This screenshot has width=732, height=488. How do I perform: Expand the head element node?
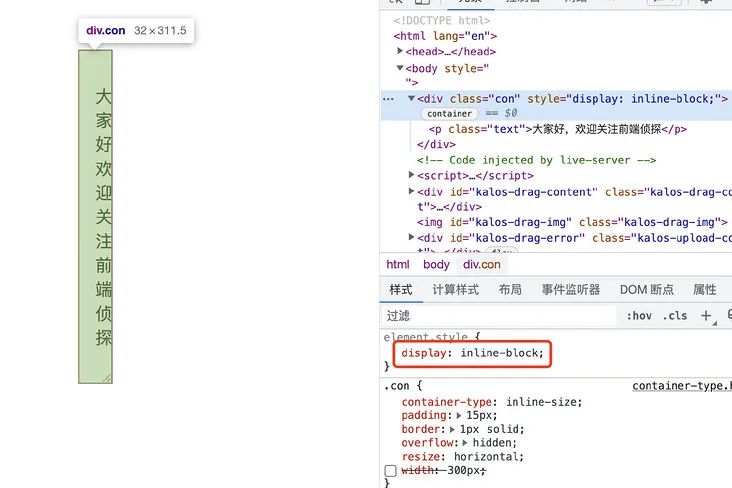coord(400,50)
